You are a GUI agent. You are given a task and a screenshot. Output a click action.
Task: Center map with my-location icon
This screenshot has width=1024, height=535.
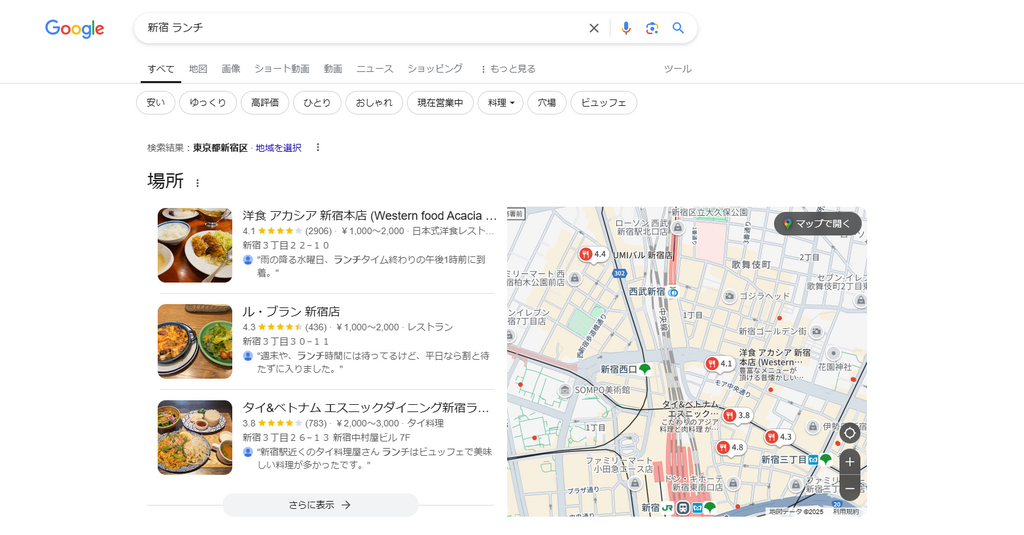point(850,432)
